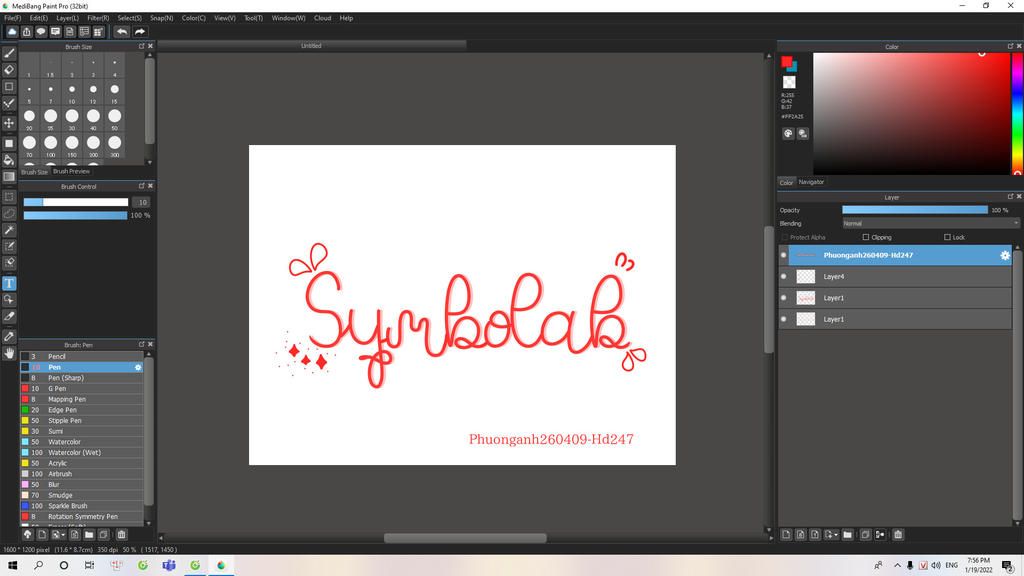Viewport: 1024px width, 576px height.
Task: Choose the Gradient tool
Action: pos(9,176)
